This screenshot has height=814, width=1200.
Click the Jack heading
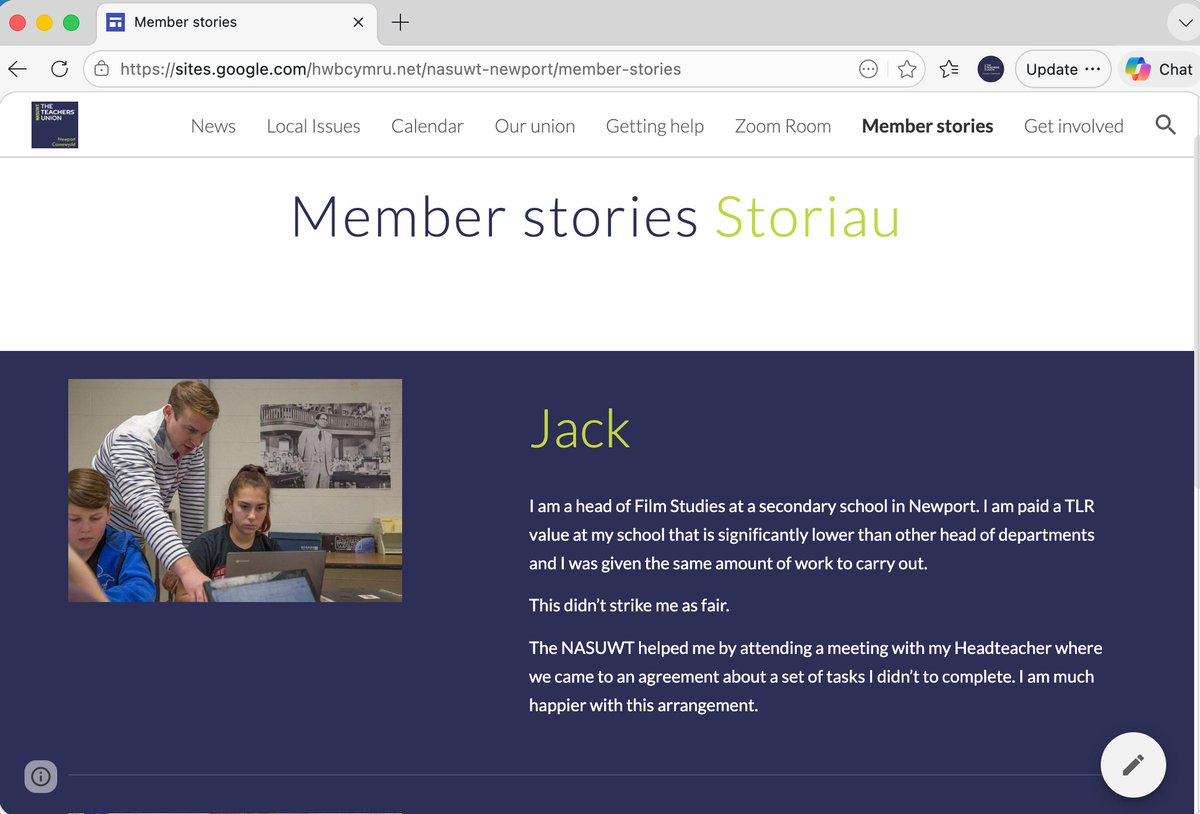coord(580,429)
